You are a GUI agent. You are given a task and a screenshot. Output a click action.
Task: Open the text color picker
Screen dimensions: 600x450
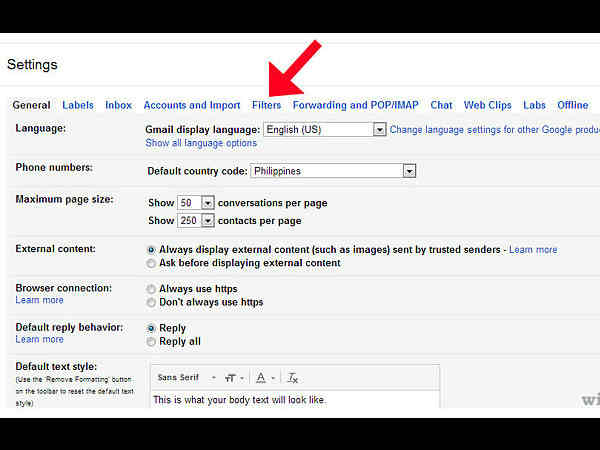tap(266, 378)
